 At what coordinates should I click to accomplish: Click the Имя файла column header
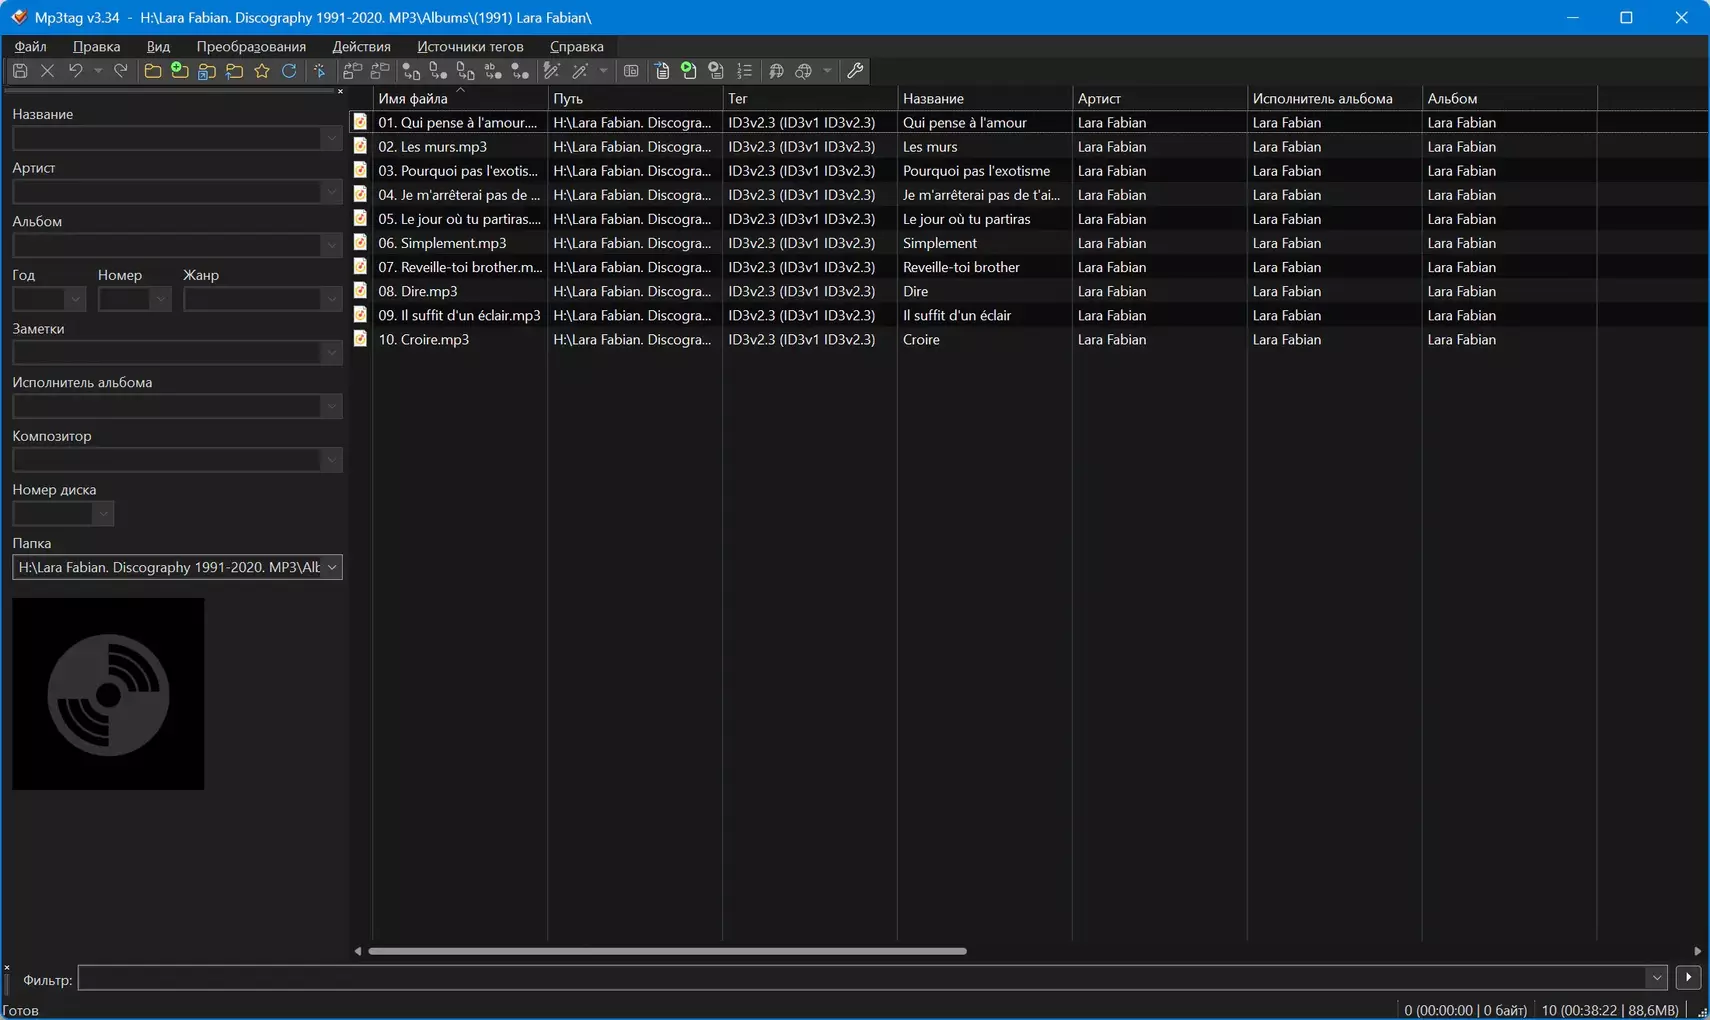413,98
